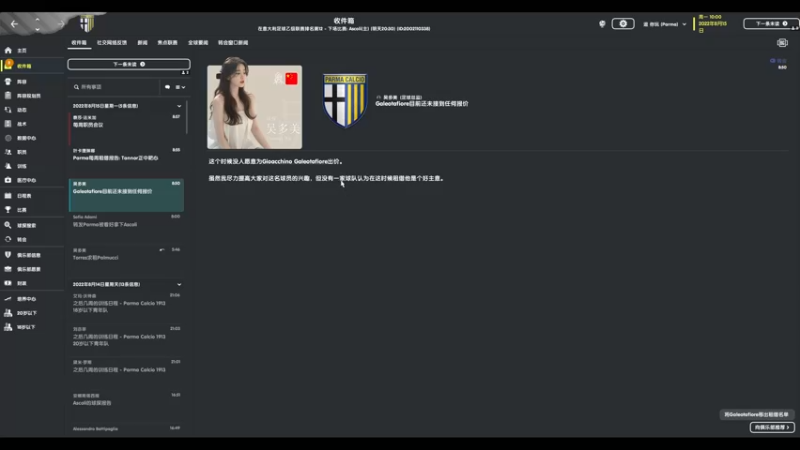Switch to the Inbox (收件箱) tab
This screenshot has width=800, height=450.
[79, 43]
